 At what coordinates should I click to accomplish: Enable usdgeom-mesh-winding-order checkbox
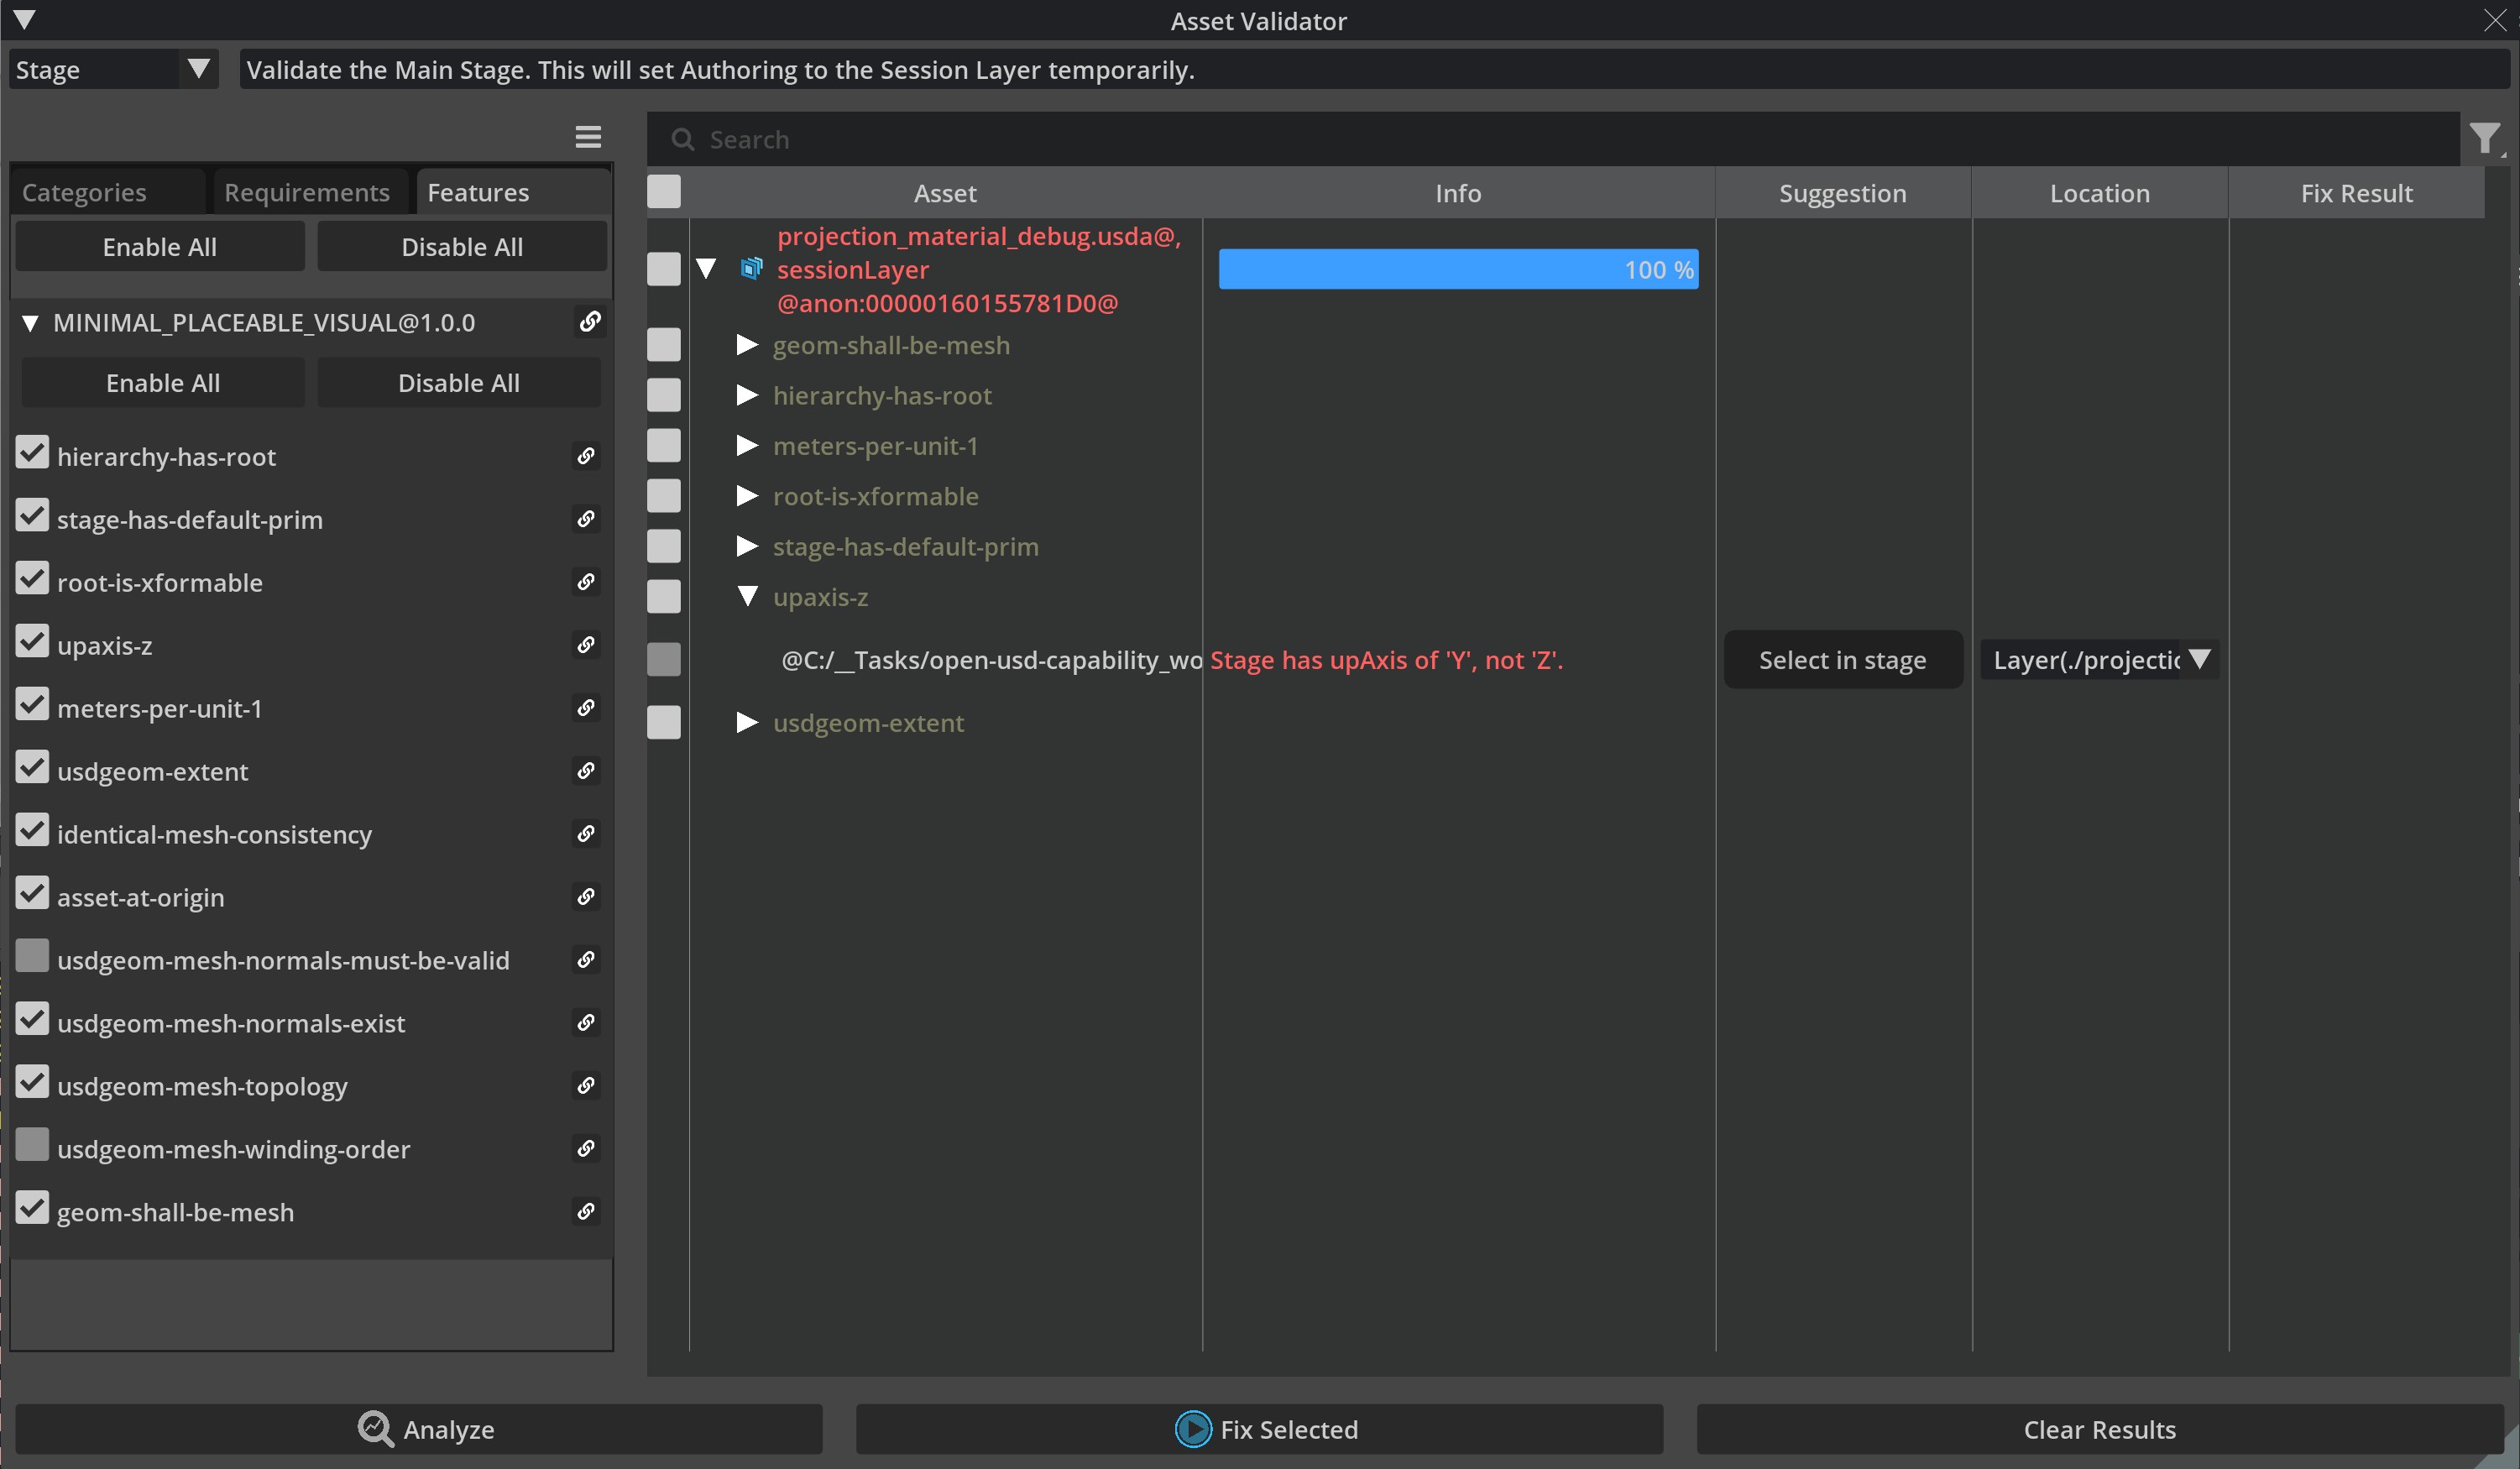click(x=32, y=1146)
